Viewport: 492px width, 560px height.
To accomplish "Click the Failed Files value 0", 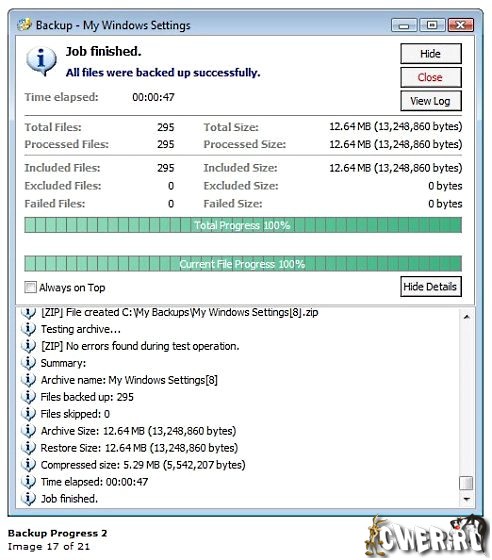I will [171, 204].
